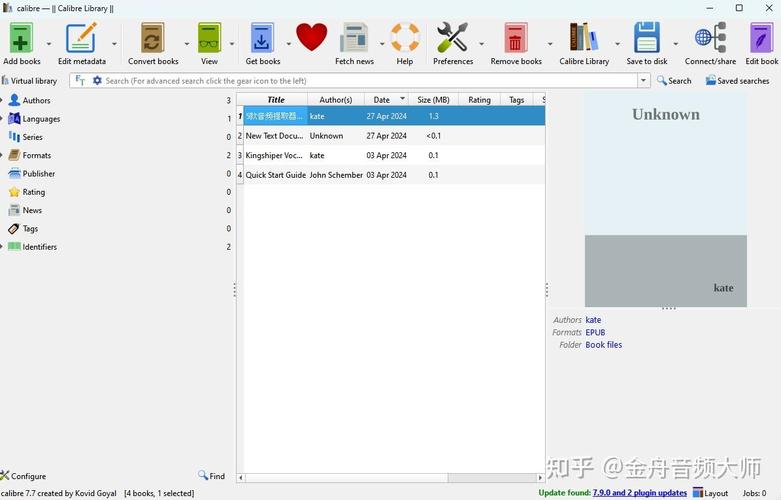Open View dropdown arrow
Image resolution: width=781 pixels, height=500 pixels.
(x=232, y=44)
